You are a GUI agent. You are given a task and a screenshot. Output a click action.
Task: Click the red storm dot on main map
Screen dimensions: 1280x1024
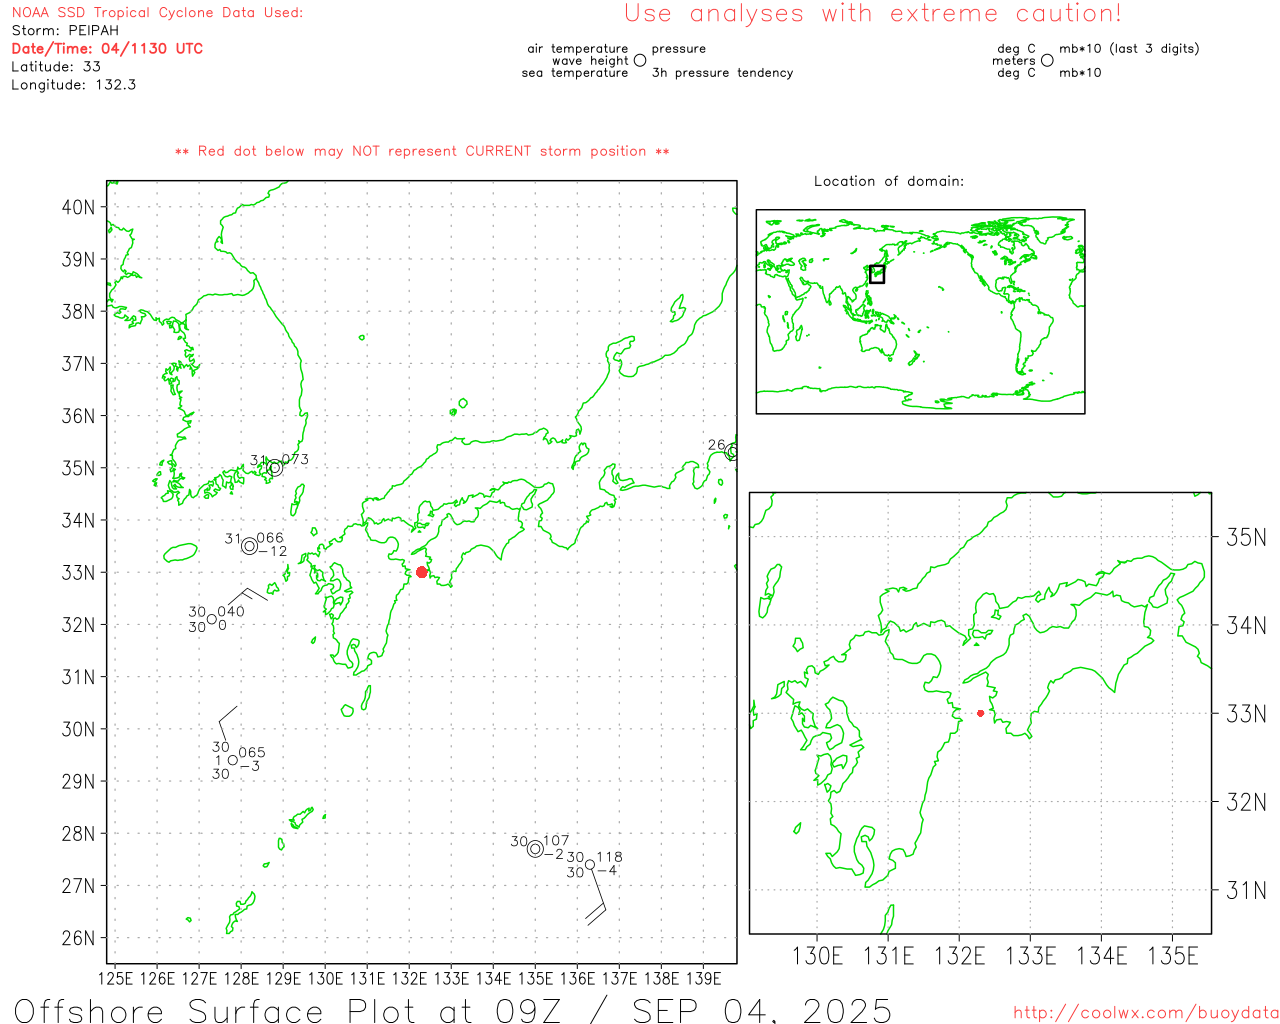coord(422,572)
